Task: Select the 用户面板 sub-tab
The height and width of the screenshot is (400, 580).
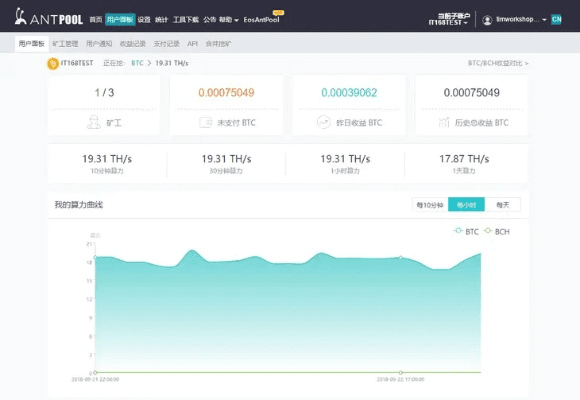Action: 31,44
